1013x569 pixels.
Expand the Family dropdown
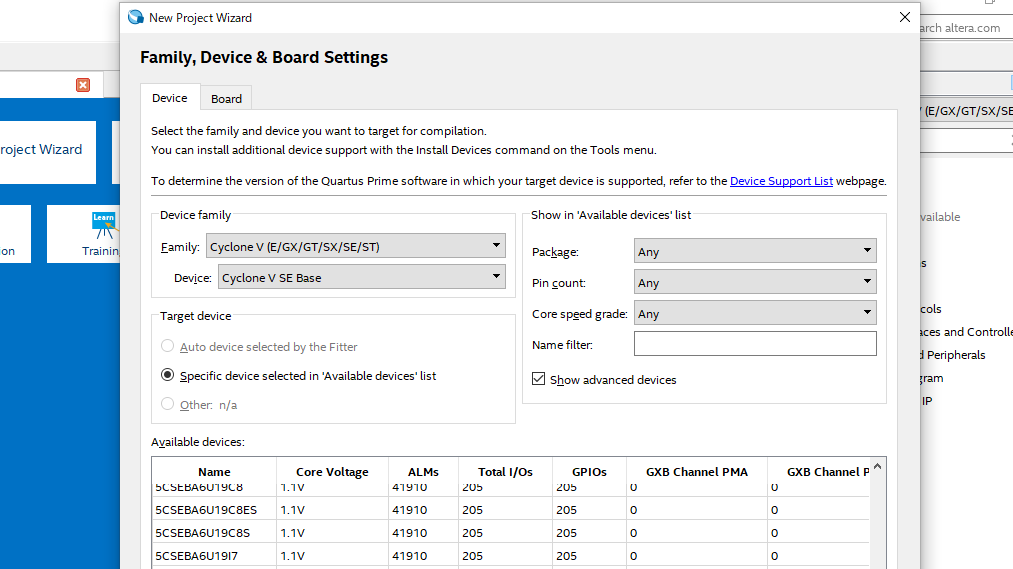tap(355, 246)
